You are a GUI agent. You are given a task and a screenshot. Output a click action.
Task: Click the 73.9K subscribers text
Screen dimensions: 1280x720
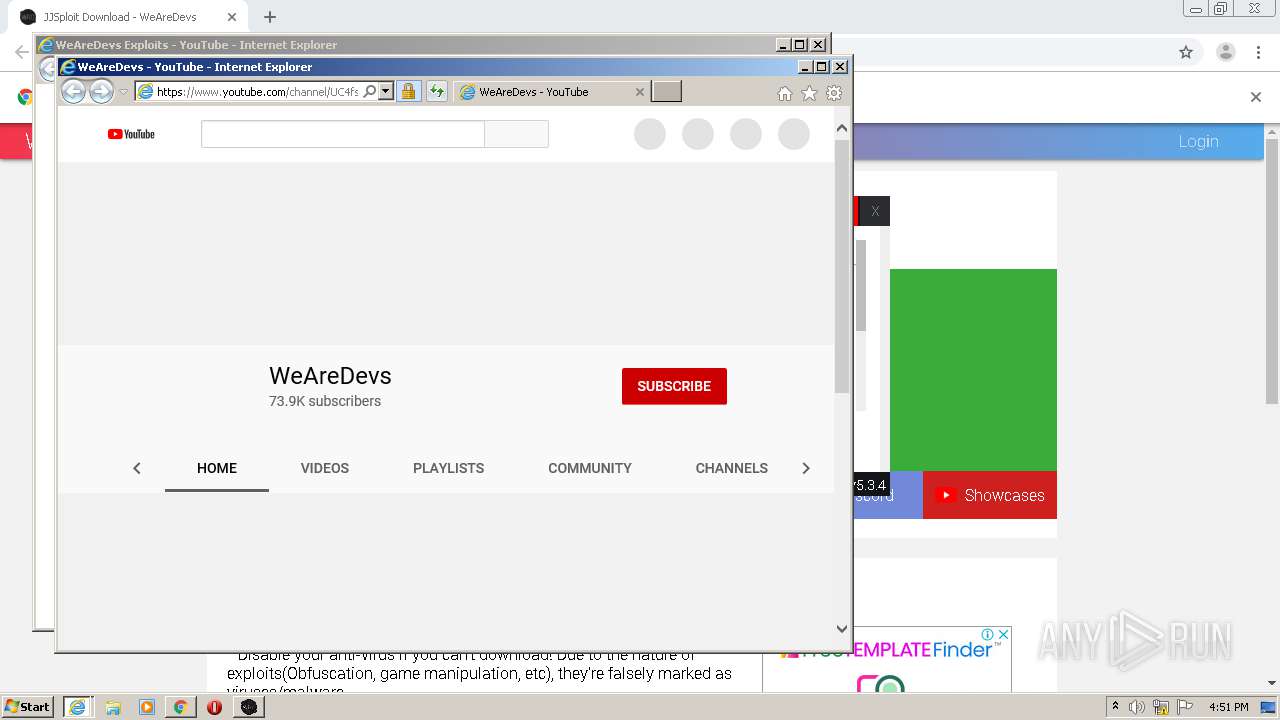325,401
